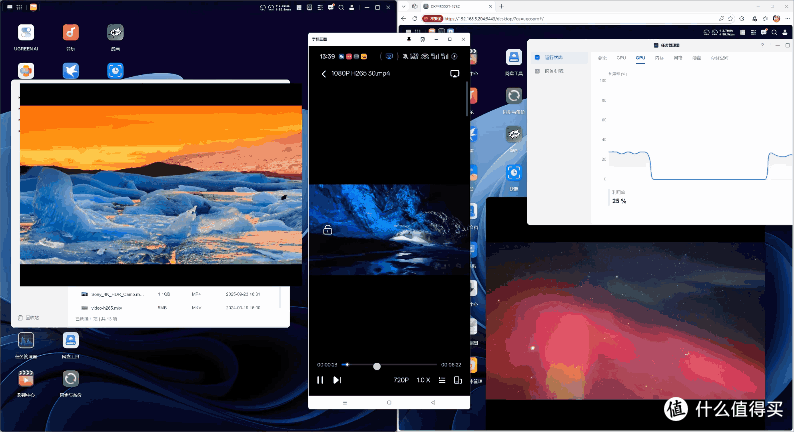Tap the Android back triangle in phone mirror

click(433, 403)
